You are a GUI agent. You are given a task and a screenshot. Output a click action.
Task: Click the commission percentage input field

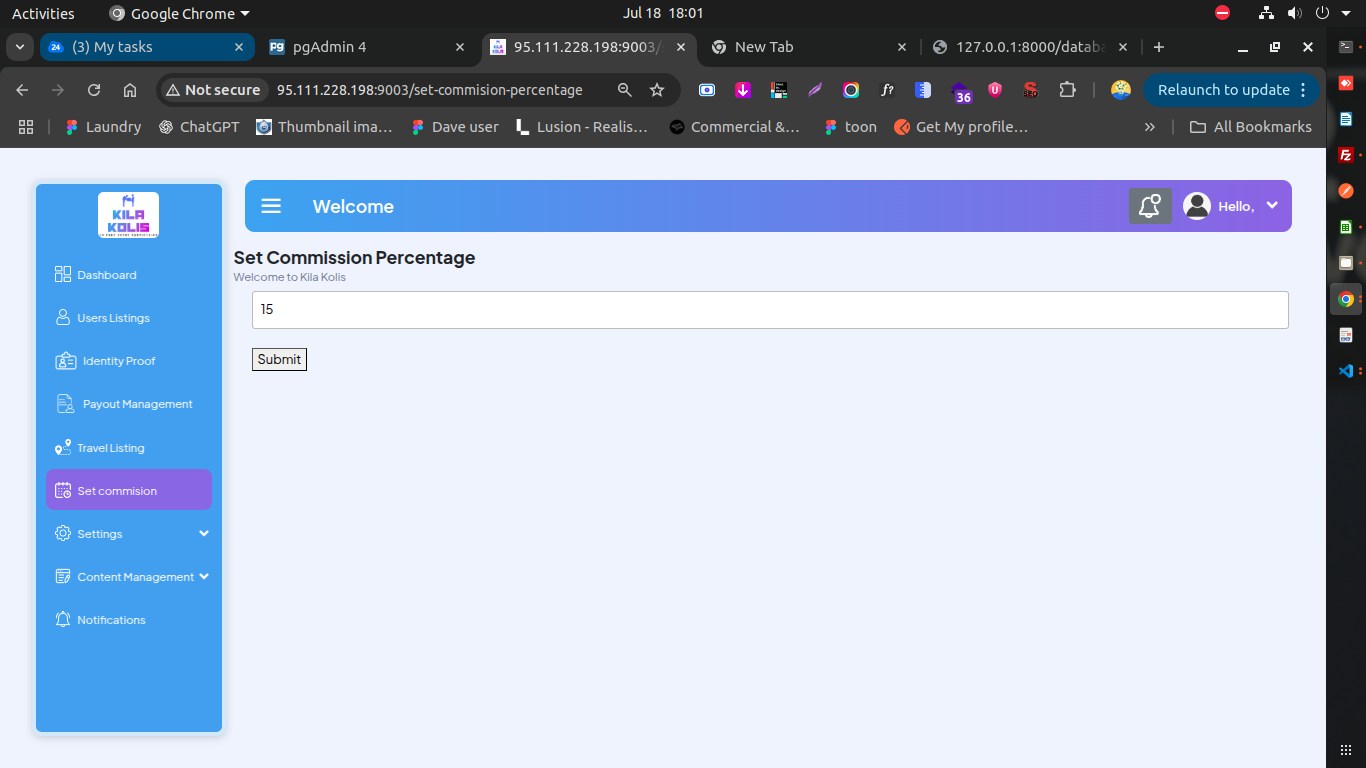click(769, 310)
